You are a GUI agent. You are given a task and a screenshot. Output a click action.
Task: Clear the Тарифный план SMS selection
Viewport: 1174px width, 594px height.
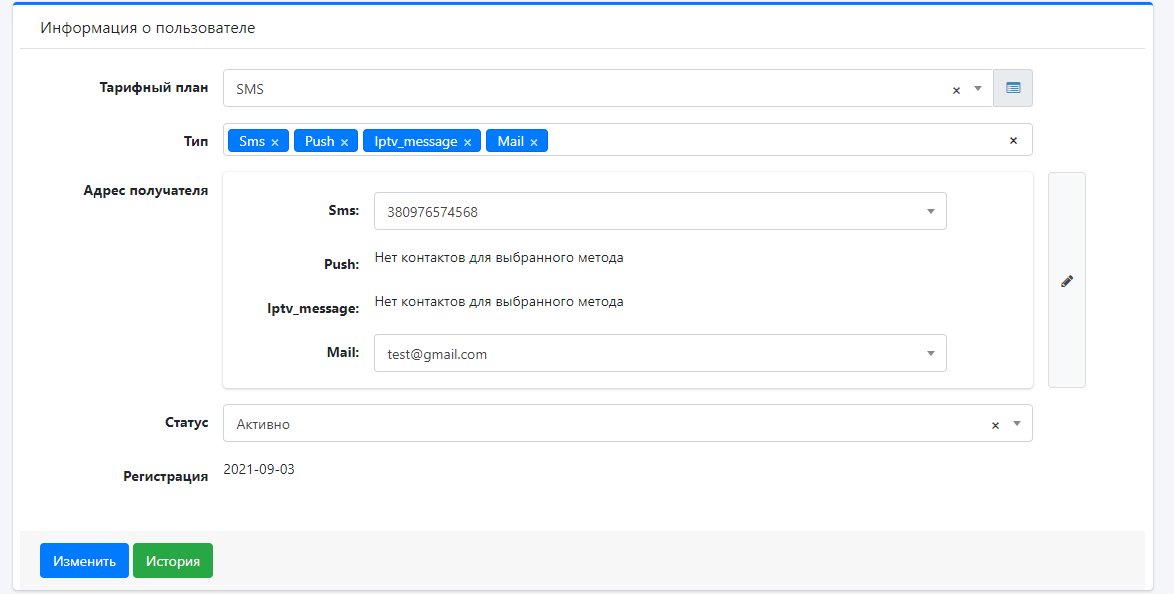click(956, 89)
